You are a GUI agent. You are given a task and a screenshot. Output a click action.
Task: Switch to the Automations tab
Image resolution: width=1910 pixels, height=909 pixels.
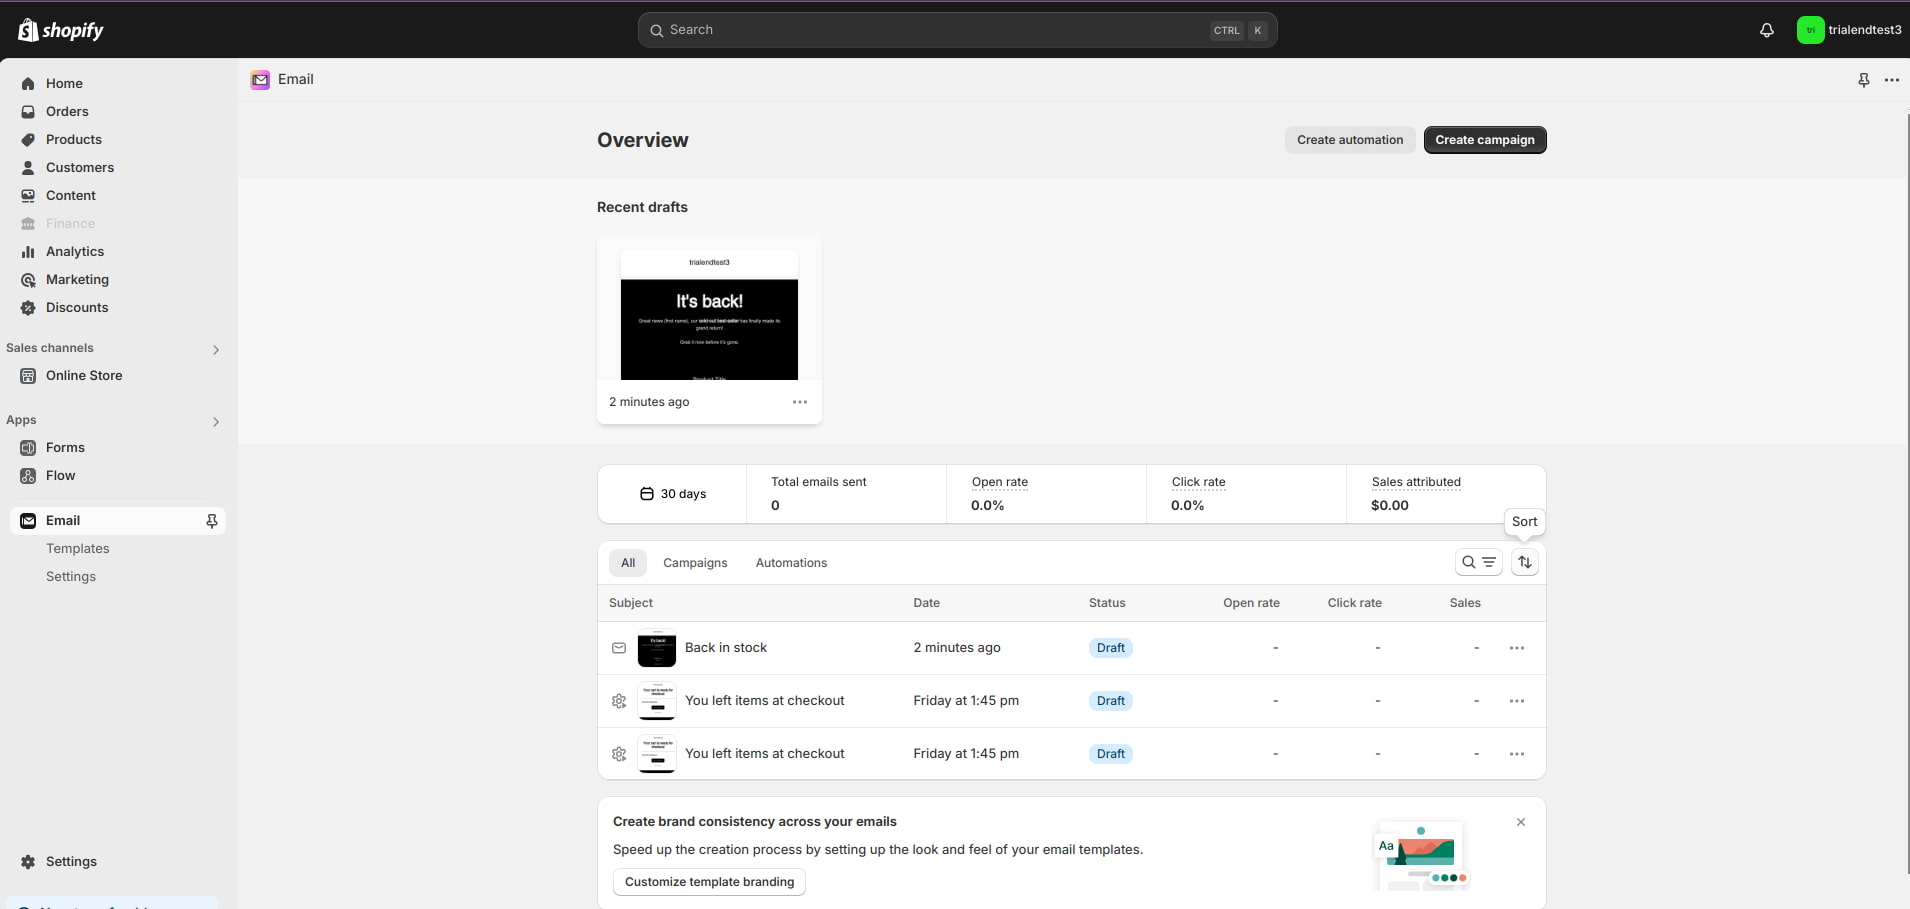point(791,563)
